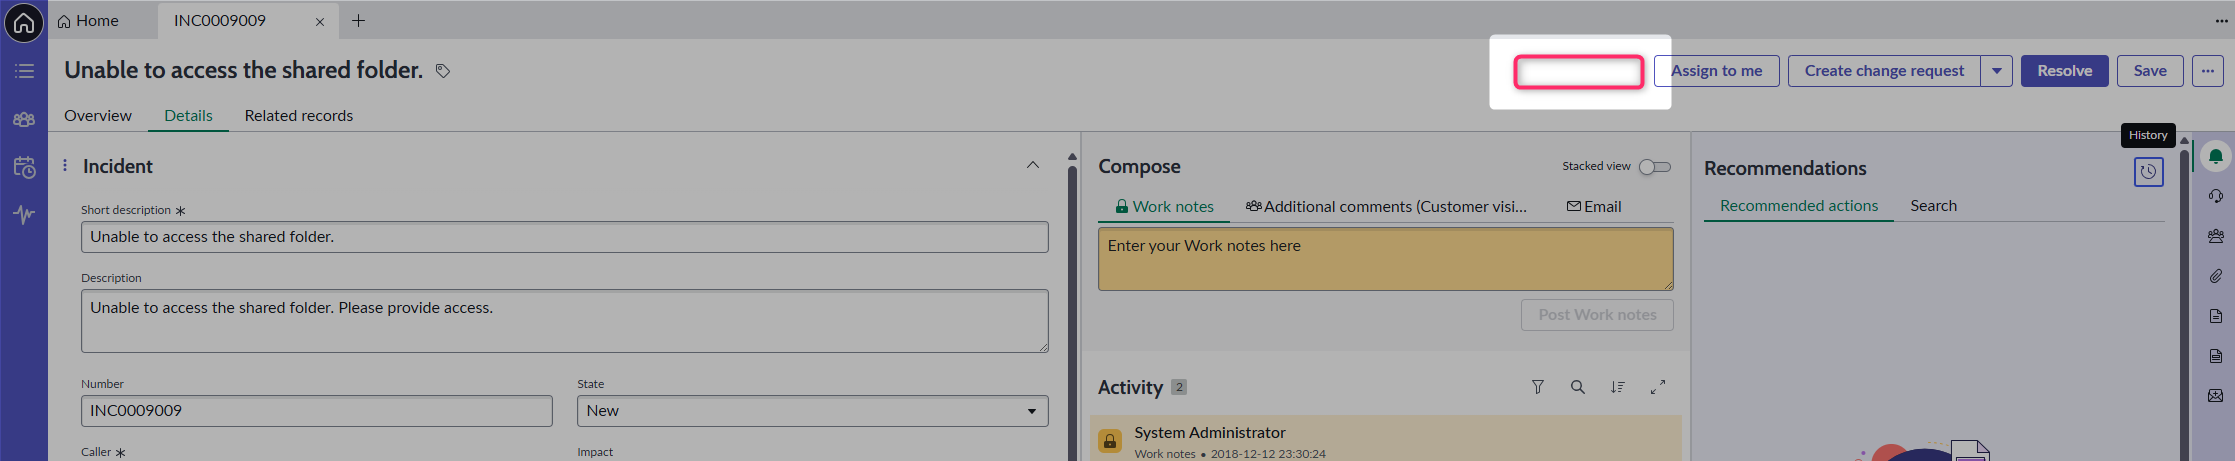Open the heartbeat monitor sidebar icon

[24, 214]
